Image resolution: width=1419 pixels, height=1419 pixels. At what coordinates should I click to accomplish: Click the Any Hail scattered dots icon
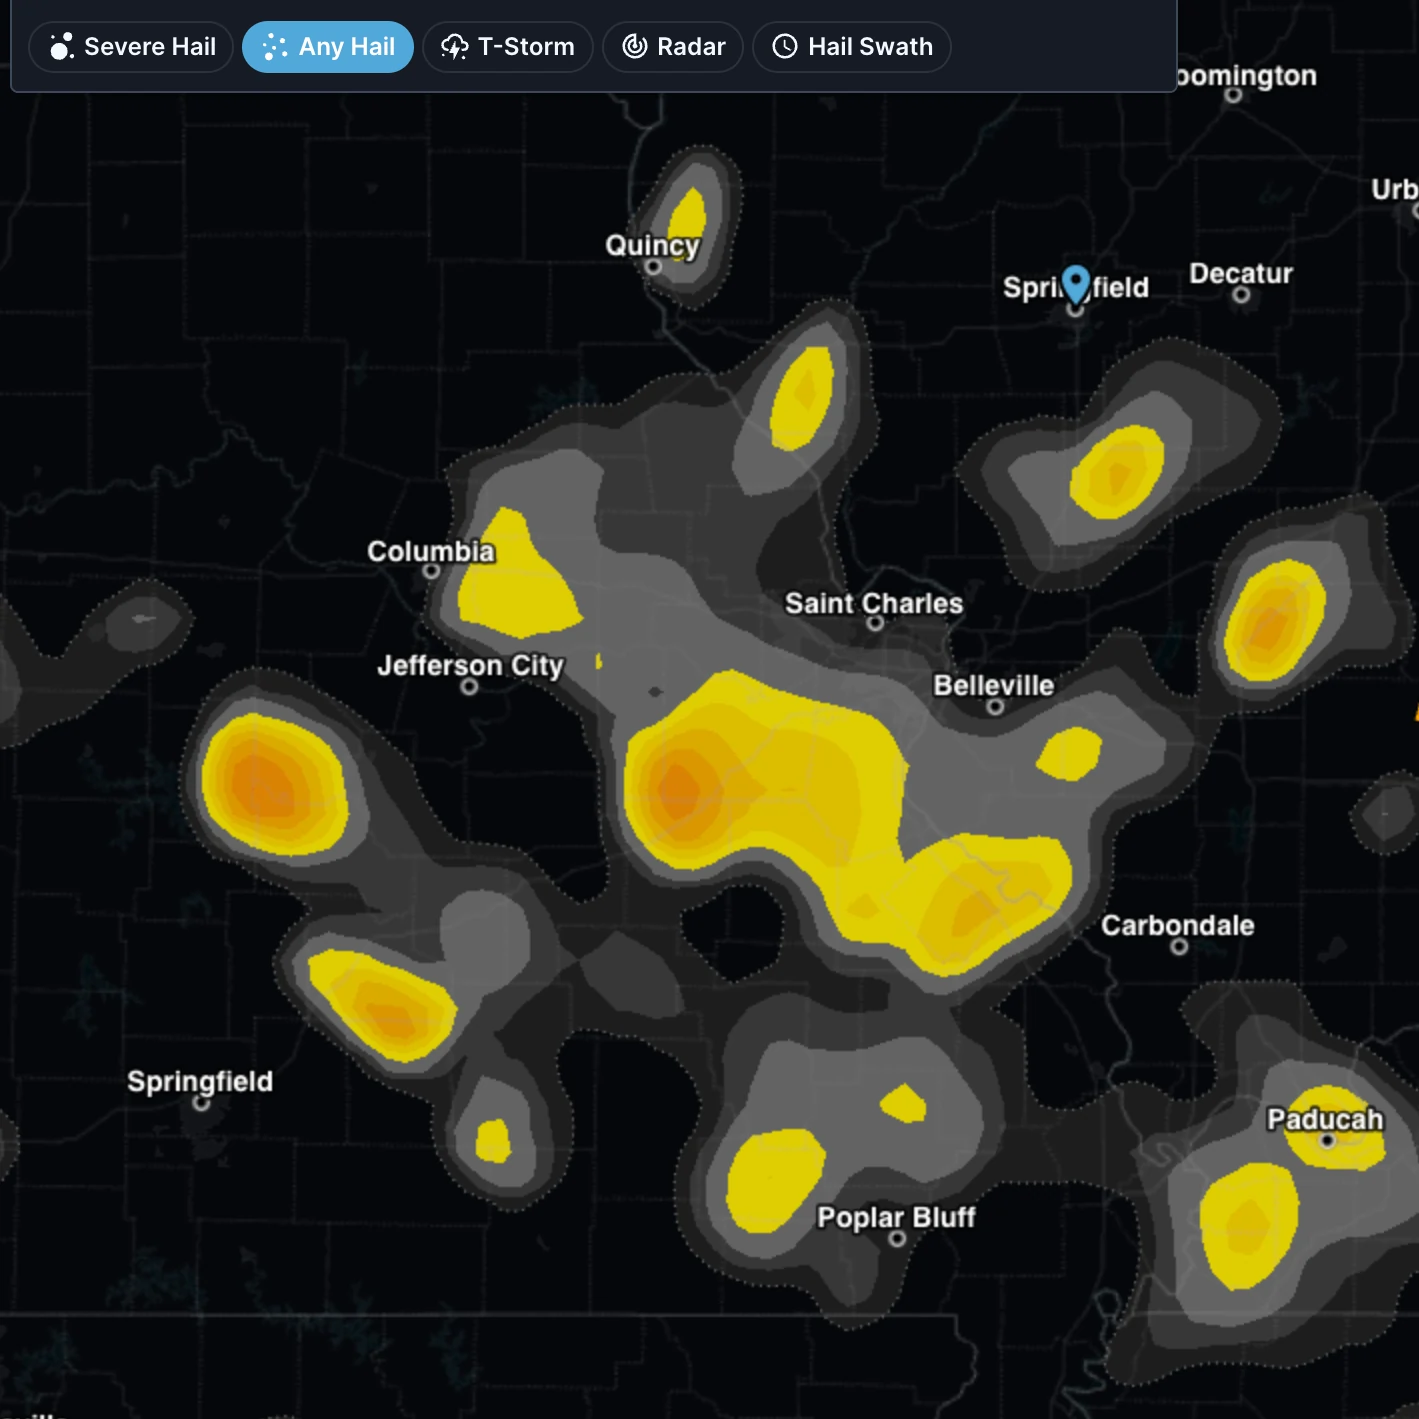point(275,47)
